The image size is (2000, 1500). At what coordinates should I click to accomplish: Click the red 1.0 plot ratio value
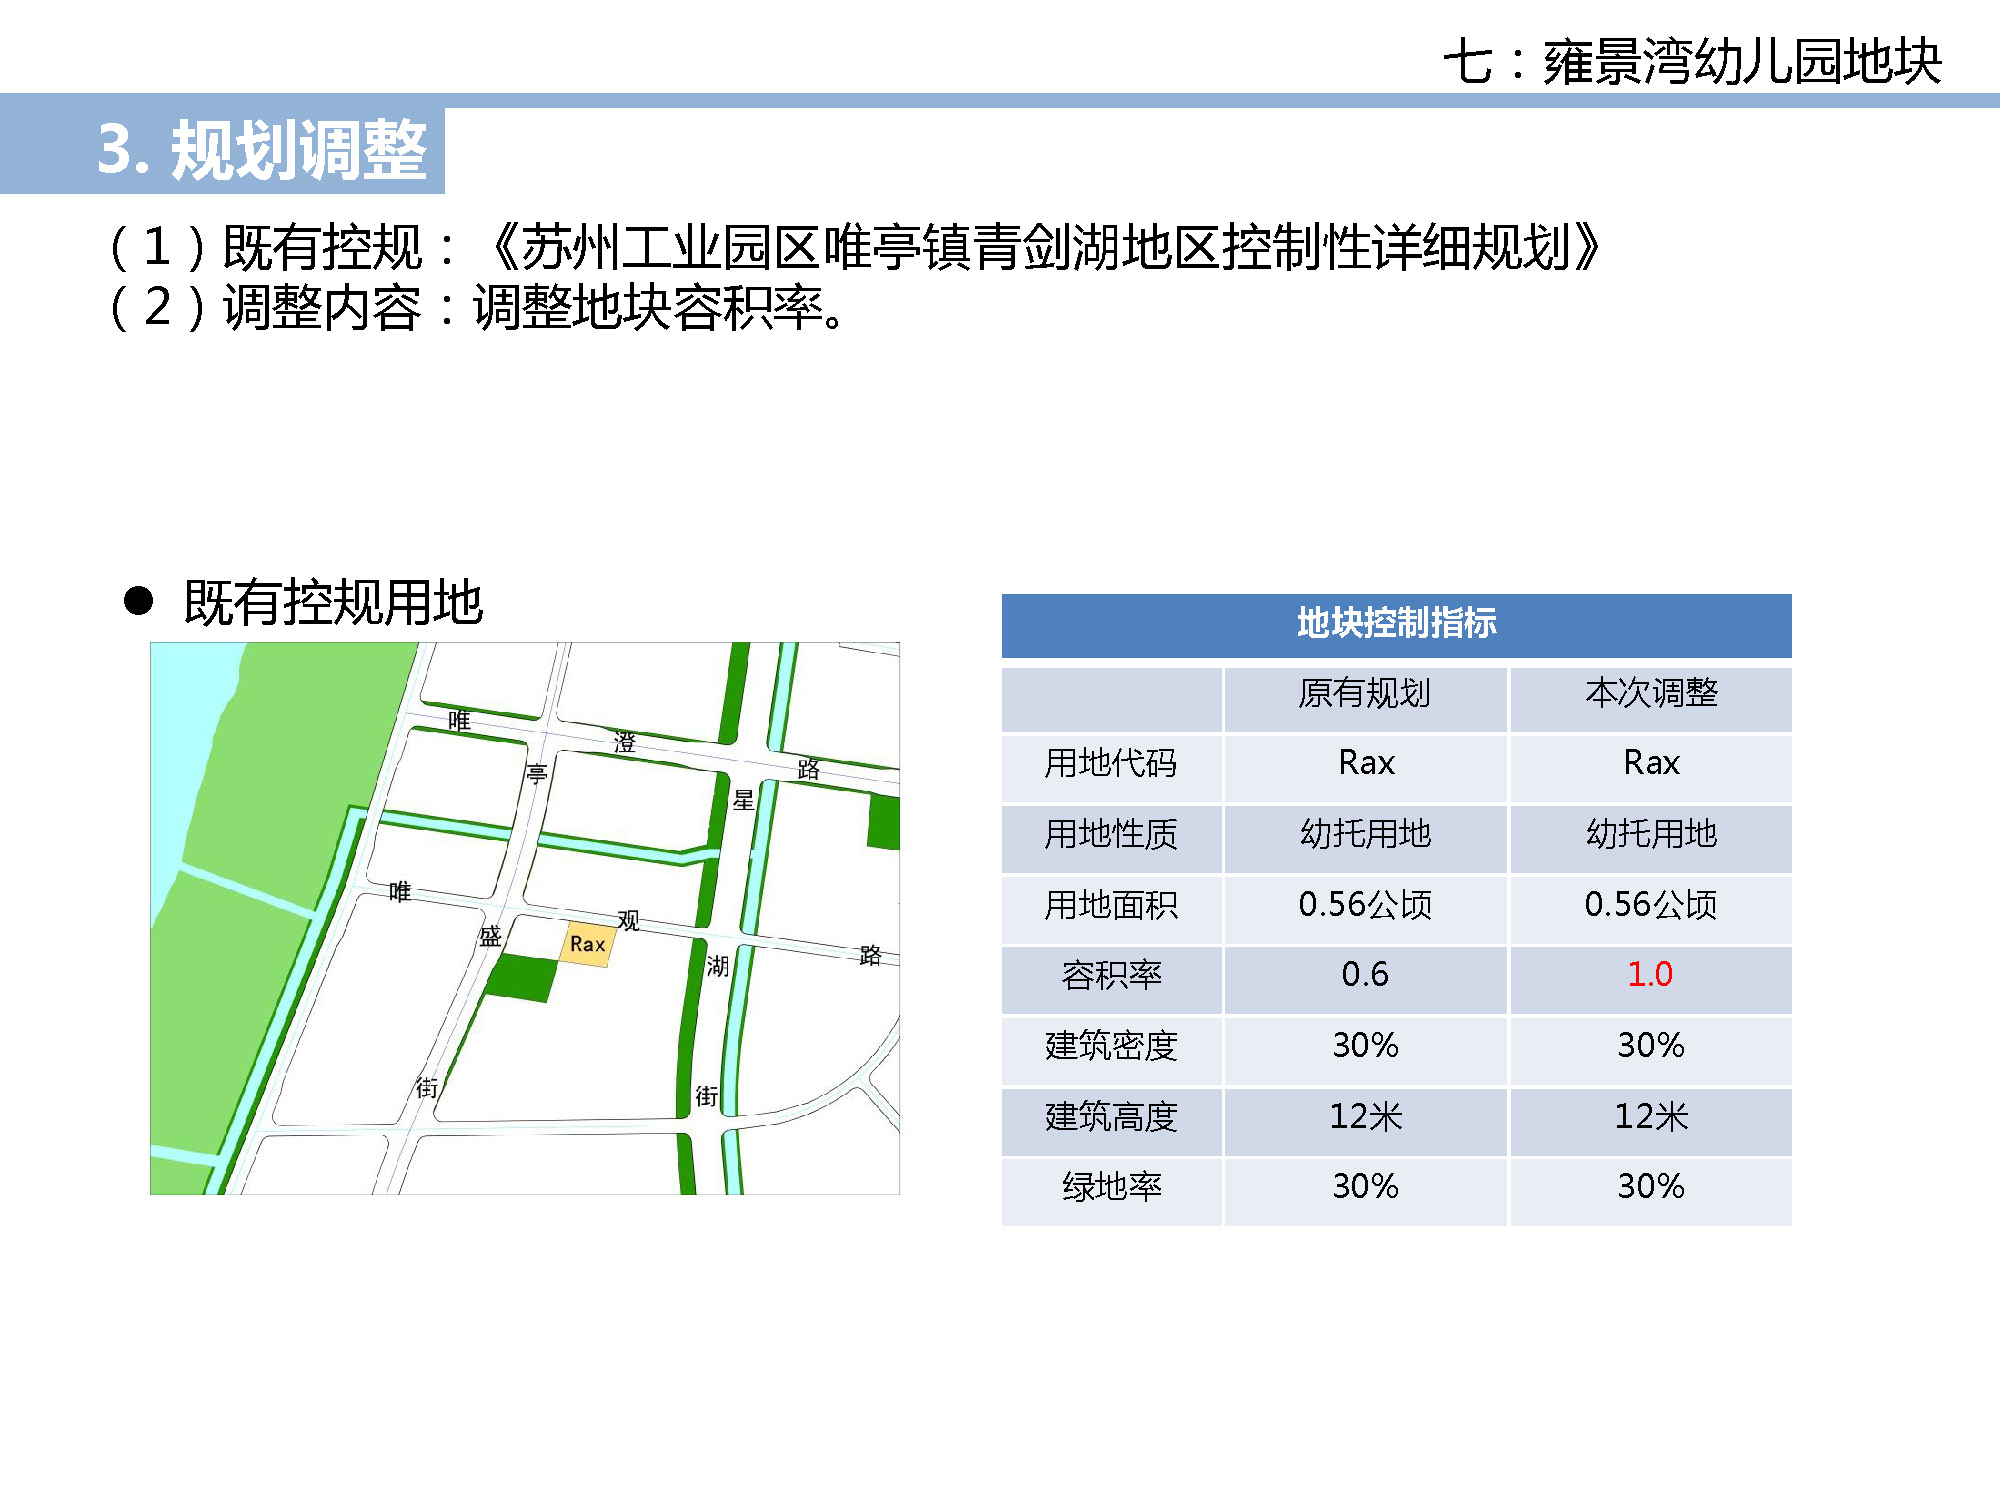[x=1649, y=974]
